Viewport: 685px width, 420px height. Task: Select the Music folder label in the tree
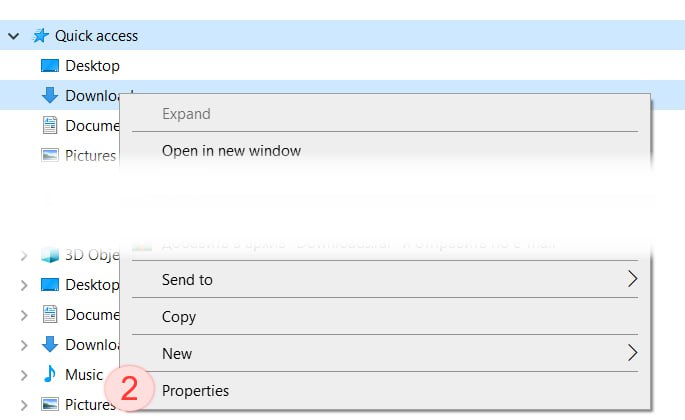pos(84,375)
